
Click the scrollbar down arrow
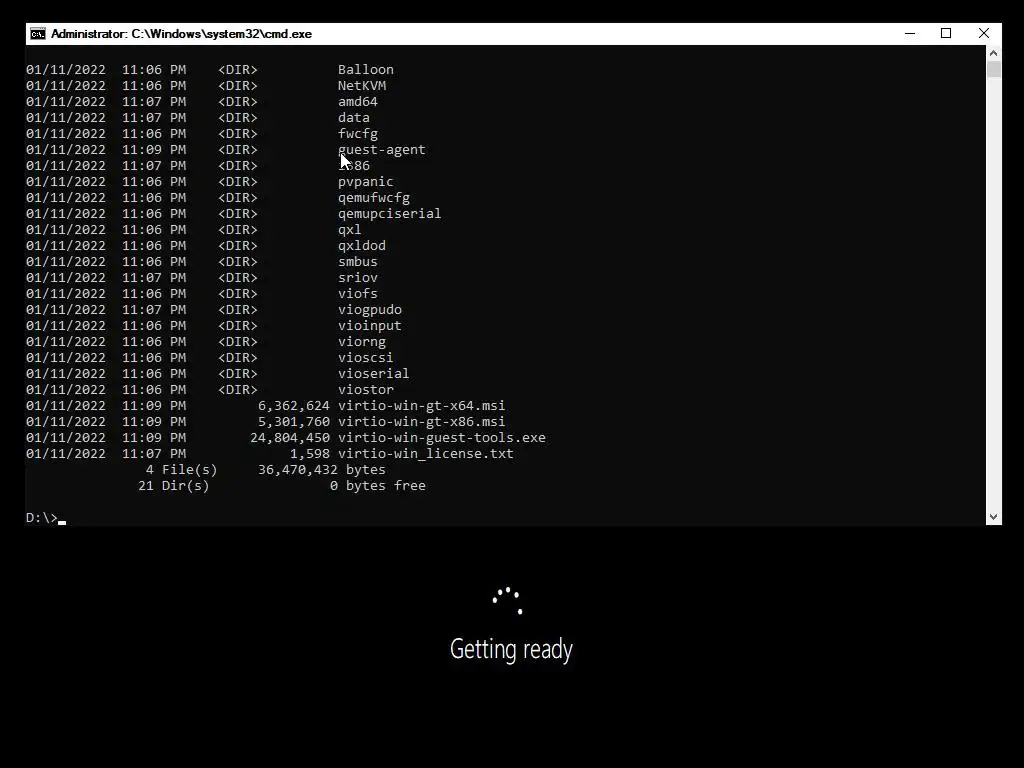tap(993, 517)
